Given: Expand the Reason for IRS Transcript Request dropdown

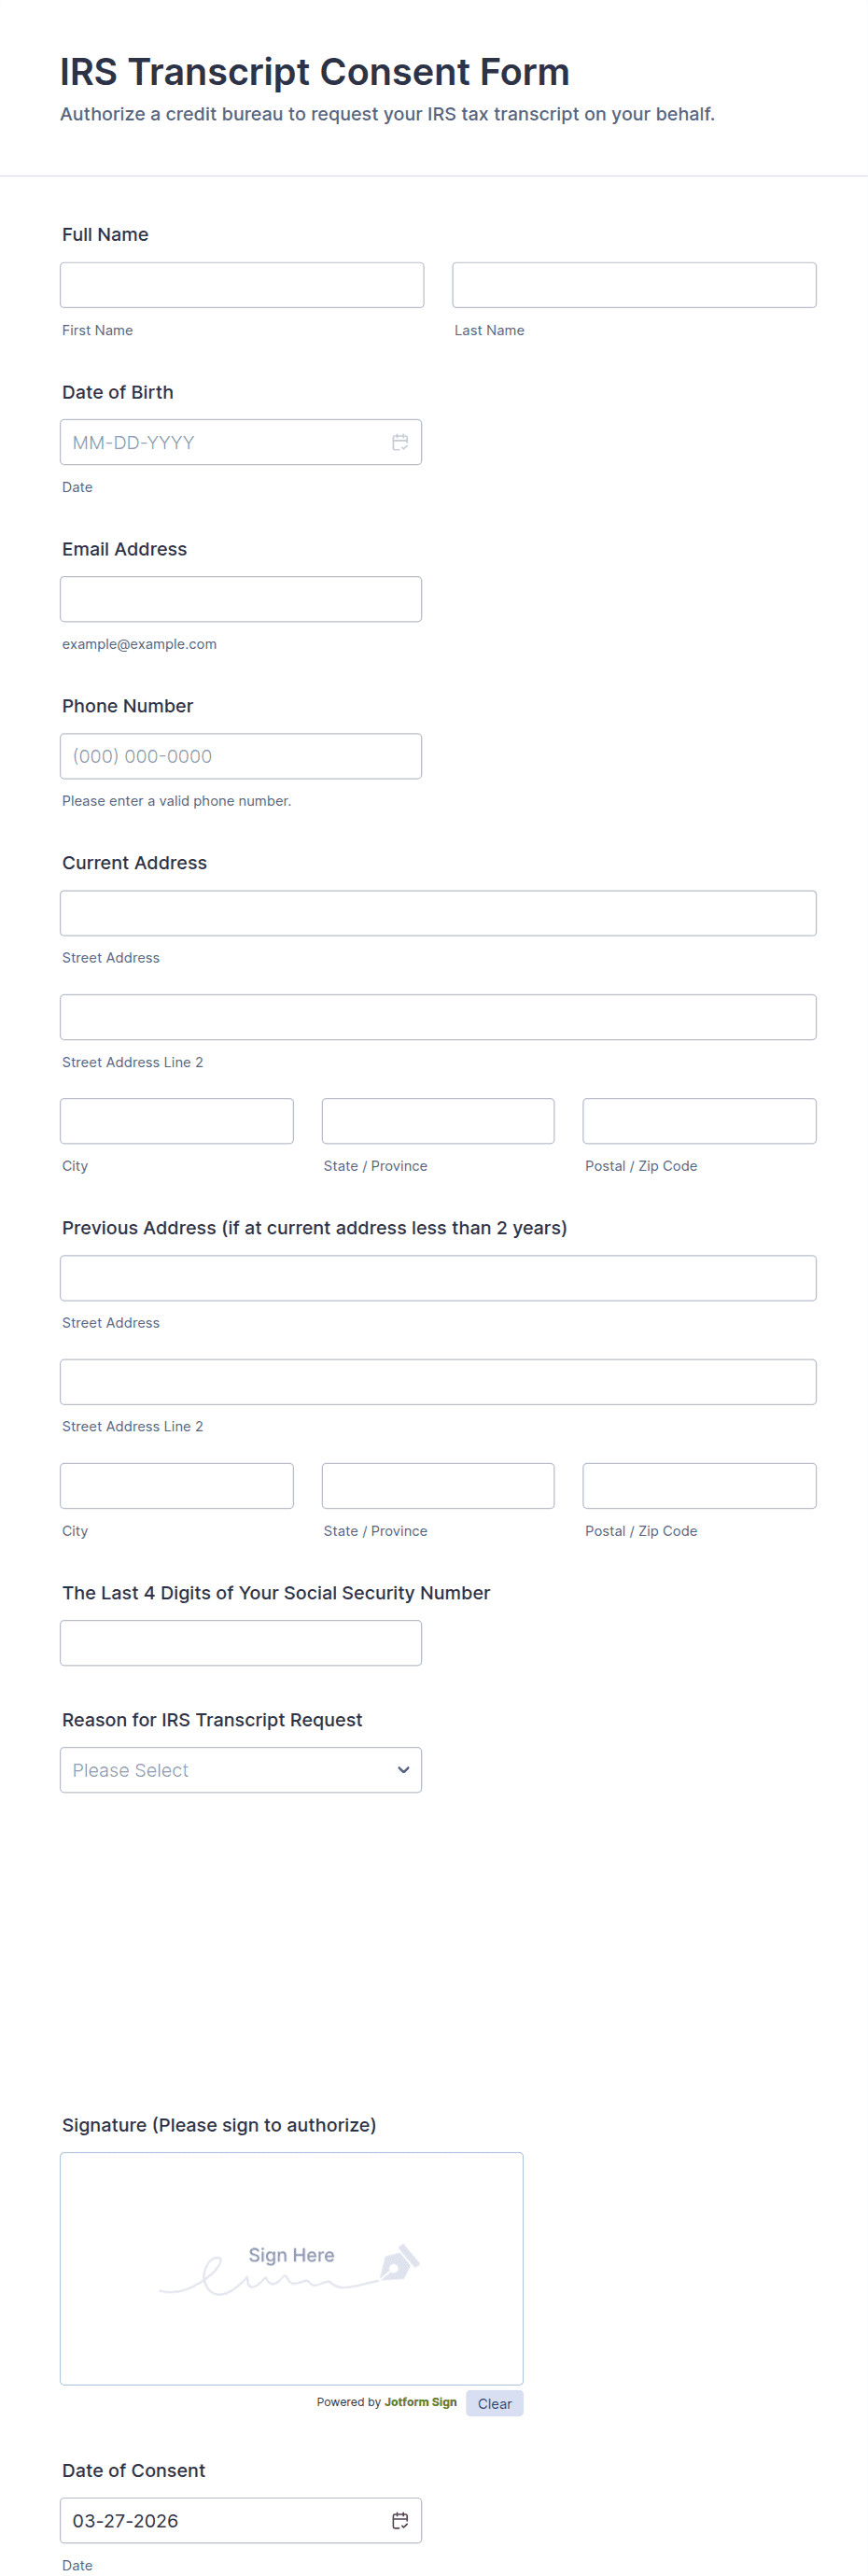Looking at the screenshot, I should [x=241, y=1769].
